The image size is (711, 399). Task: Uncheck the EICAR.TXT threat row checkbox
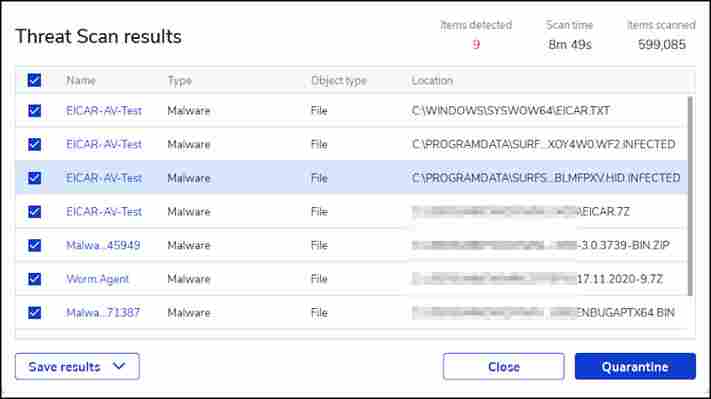[x=34, y=111]
